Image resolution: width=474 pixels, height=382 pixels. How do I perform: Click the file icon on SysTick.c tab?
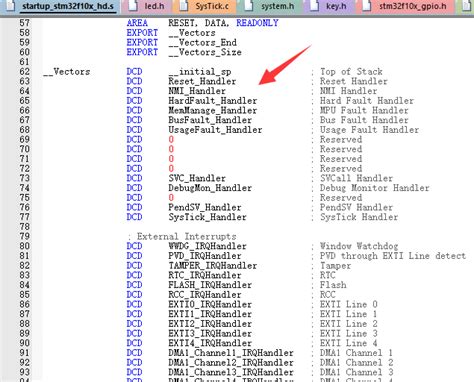[184, 6]
